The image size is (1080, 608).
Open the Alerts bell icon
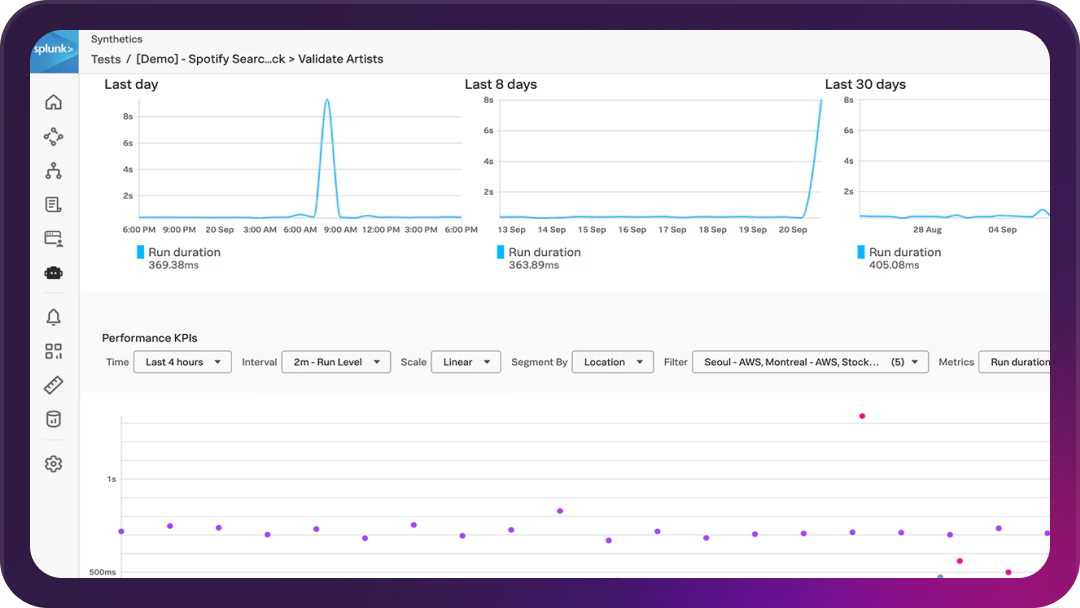(53, 316)
